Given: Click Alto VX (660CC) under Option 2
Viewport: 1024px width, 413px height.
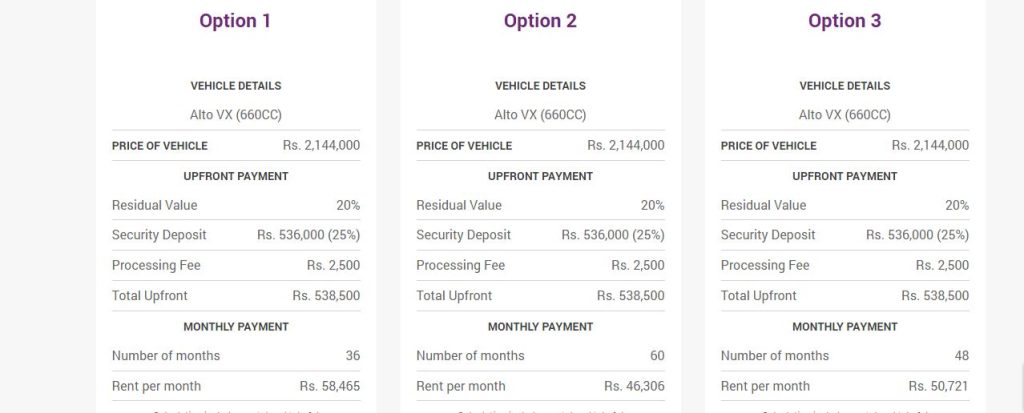Looking at the screenshot, I should [x=540, y=115].
